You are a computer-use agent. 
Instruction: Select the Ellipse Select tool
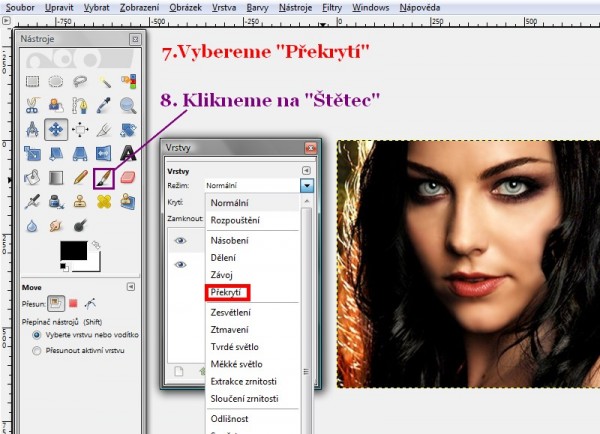point(56,82)
